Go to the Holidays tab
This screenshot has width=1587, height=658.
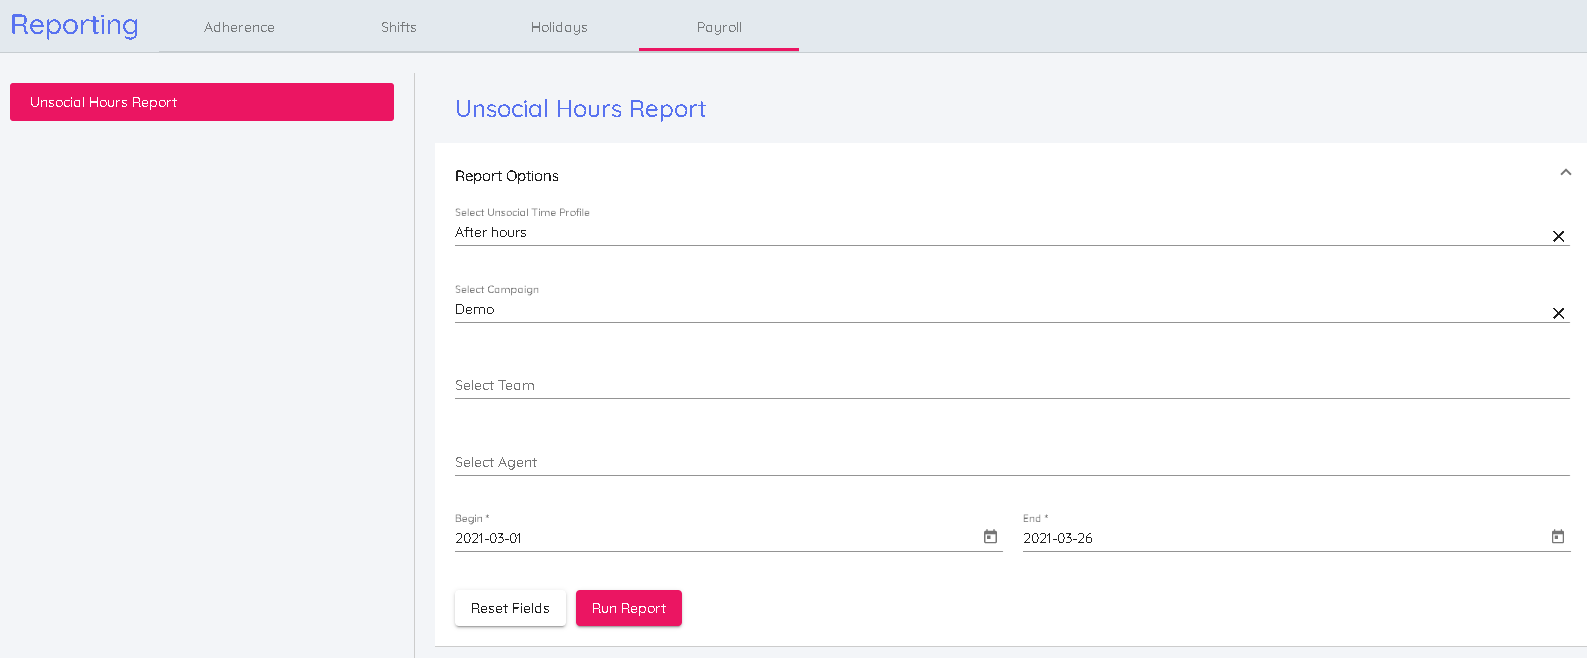559,27
